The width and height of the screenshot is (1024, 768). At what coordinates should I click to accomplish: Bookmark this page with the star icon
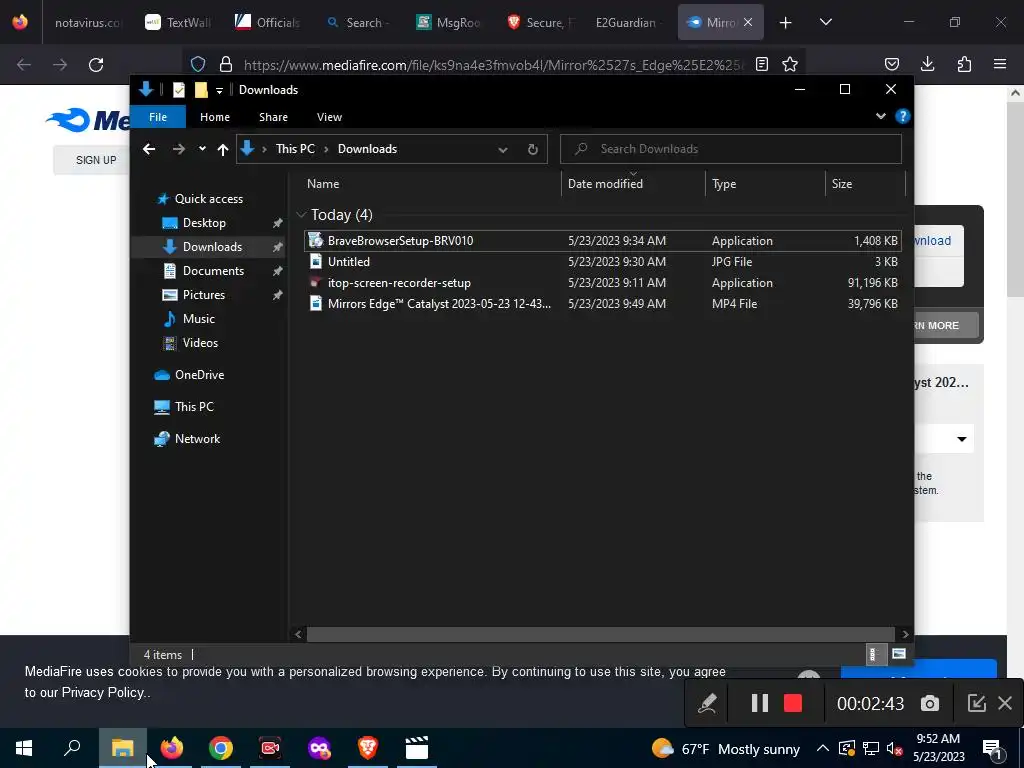coord(790,64)
